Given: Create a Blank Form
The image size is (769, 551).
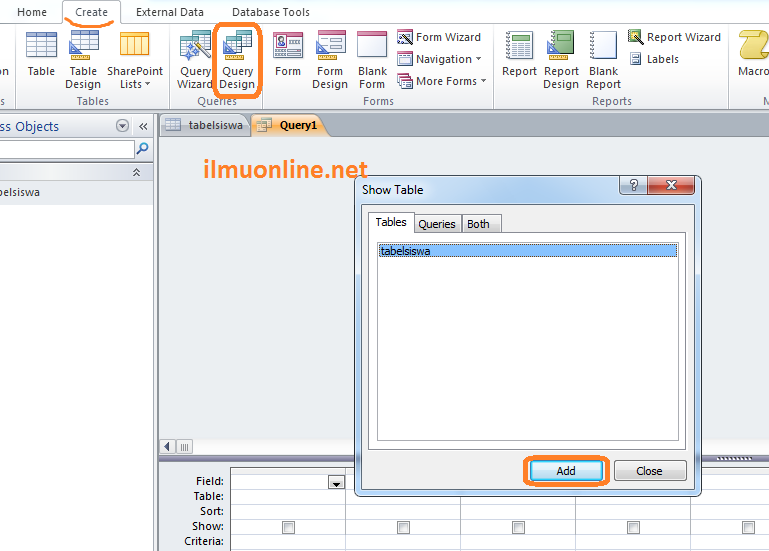Looking at the screenshot, I should point(372,59).
